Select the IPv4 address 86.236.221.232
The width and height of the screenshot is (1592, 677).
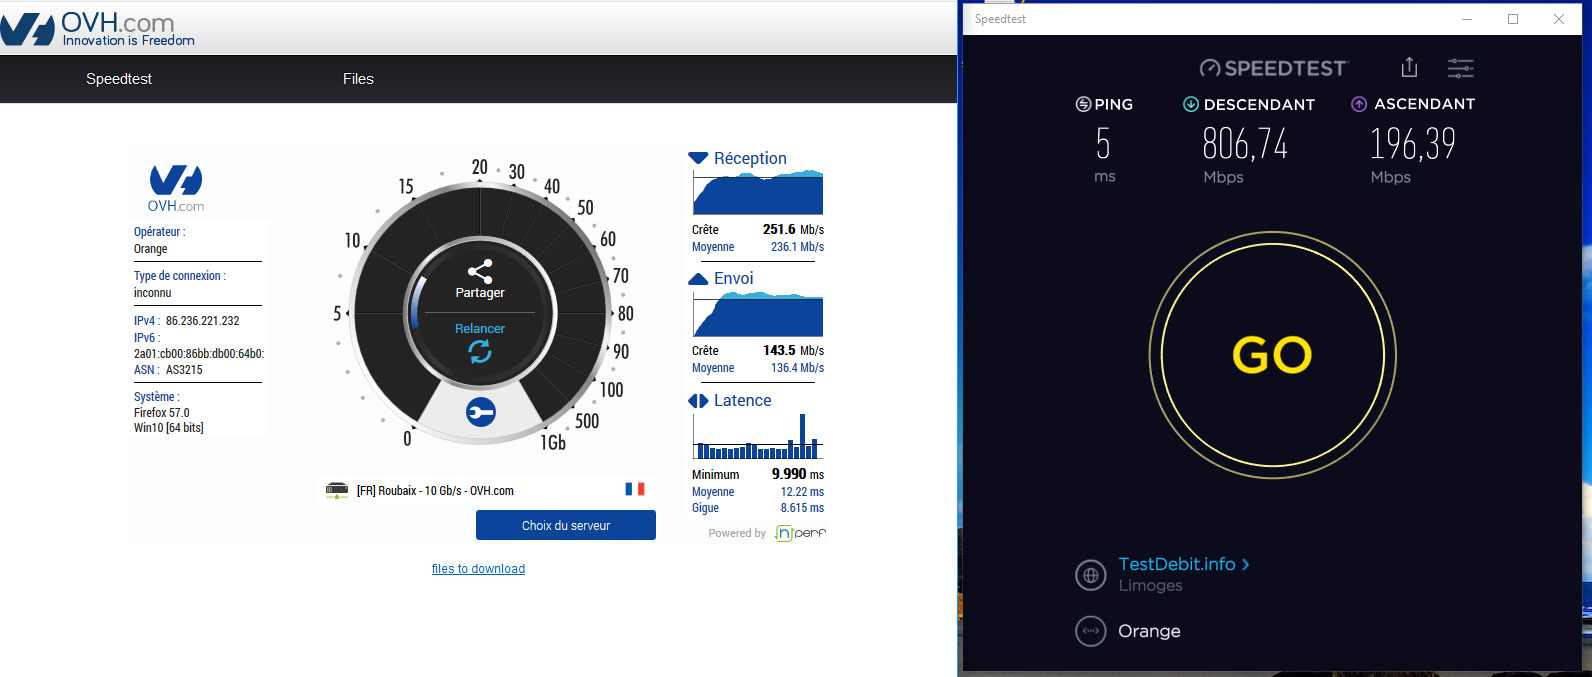coord(202,321)
